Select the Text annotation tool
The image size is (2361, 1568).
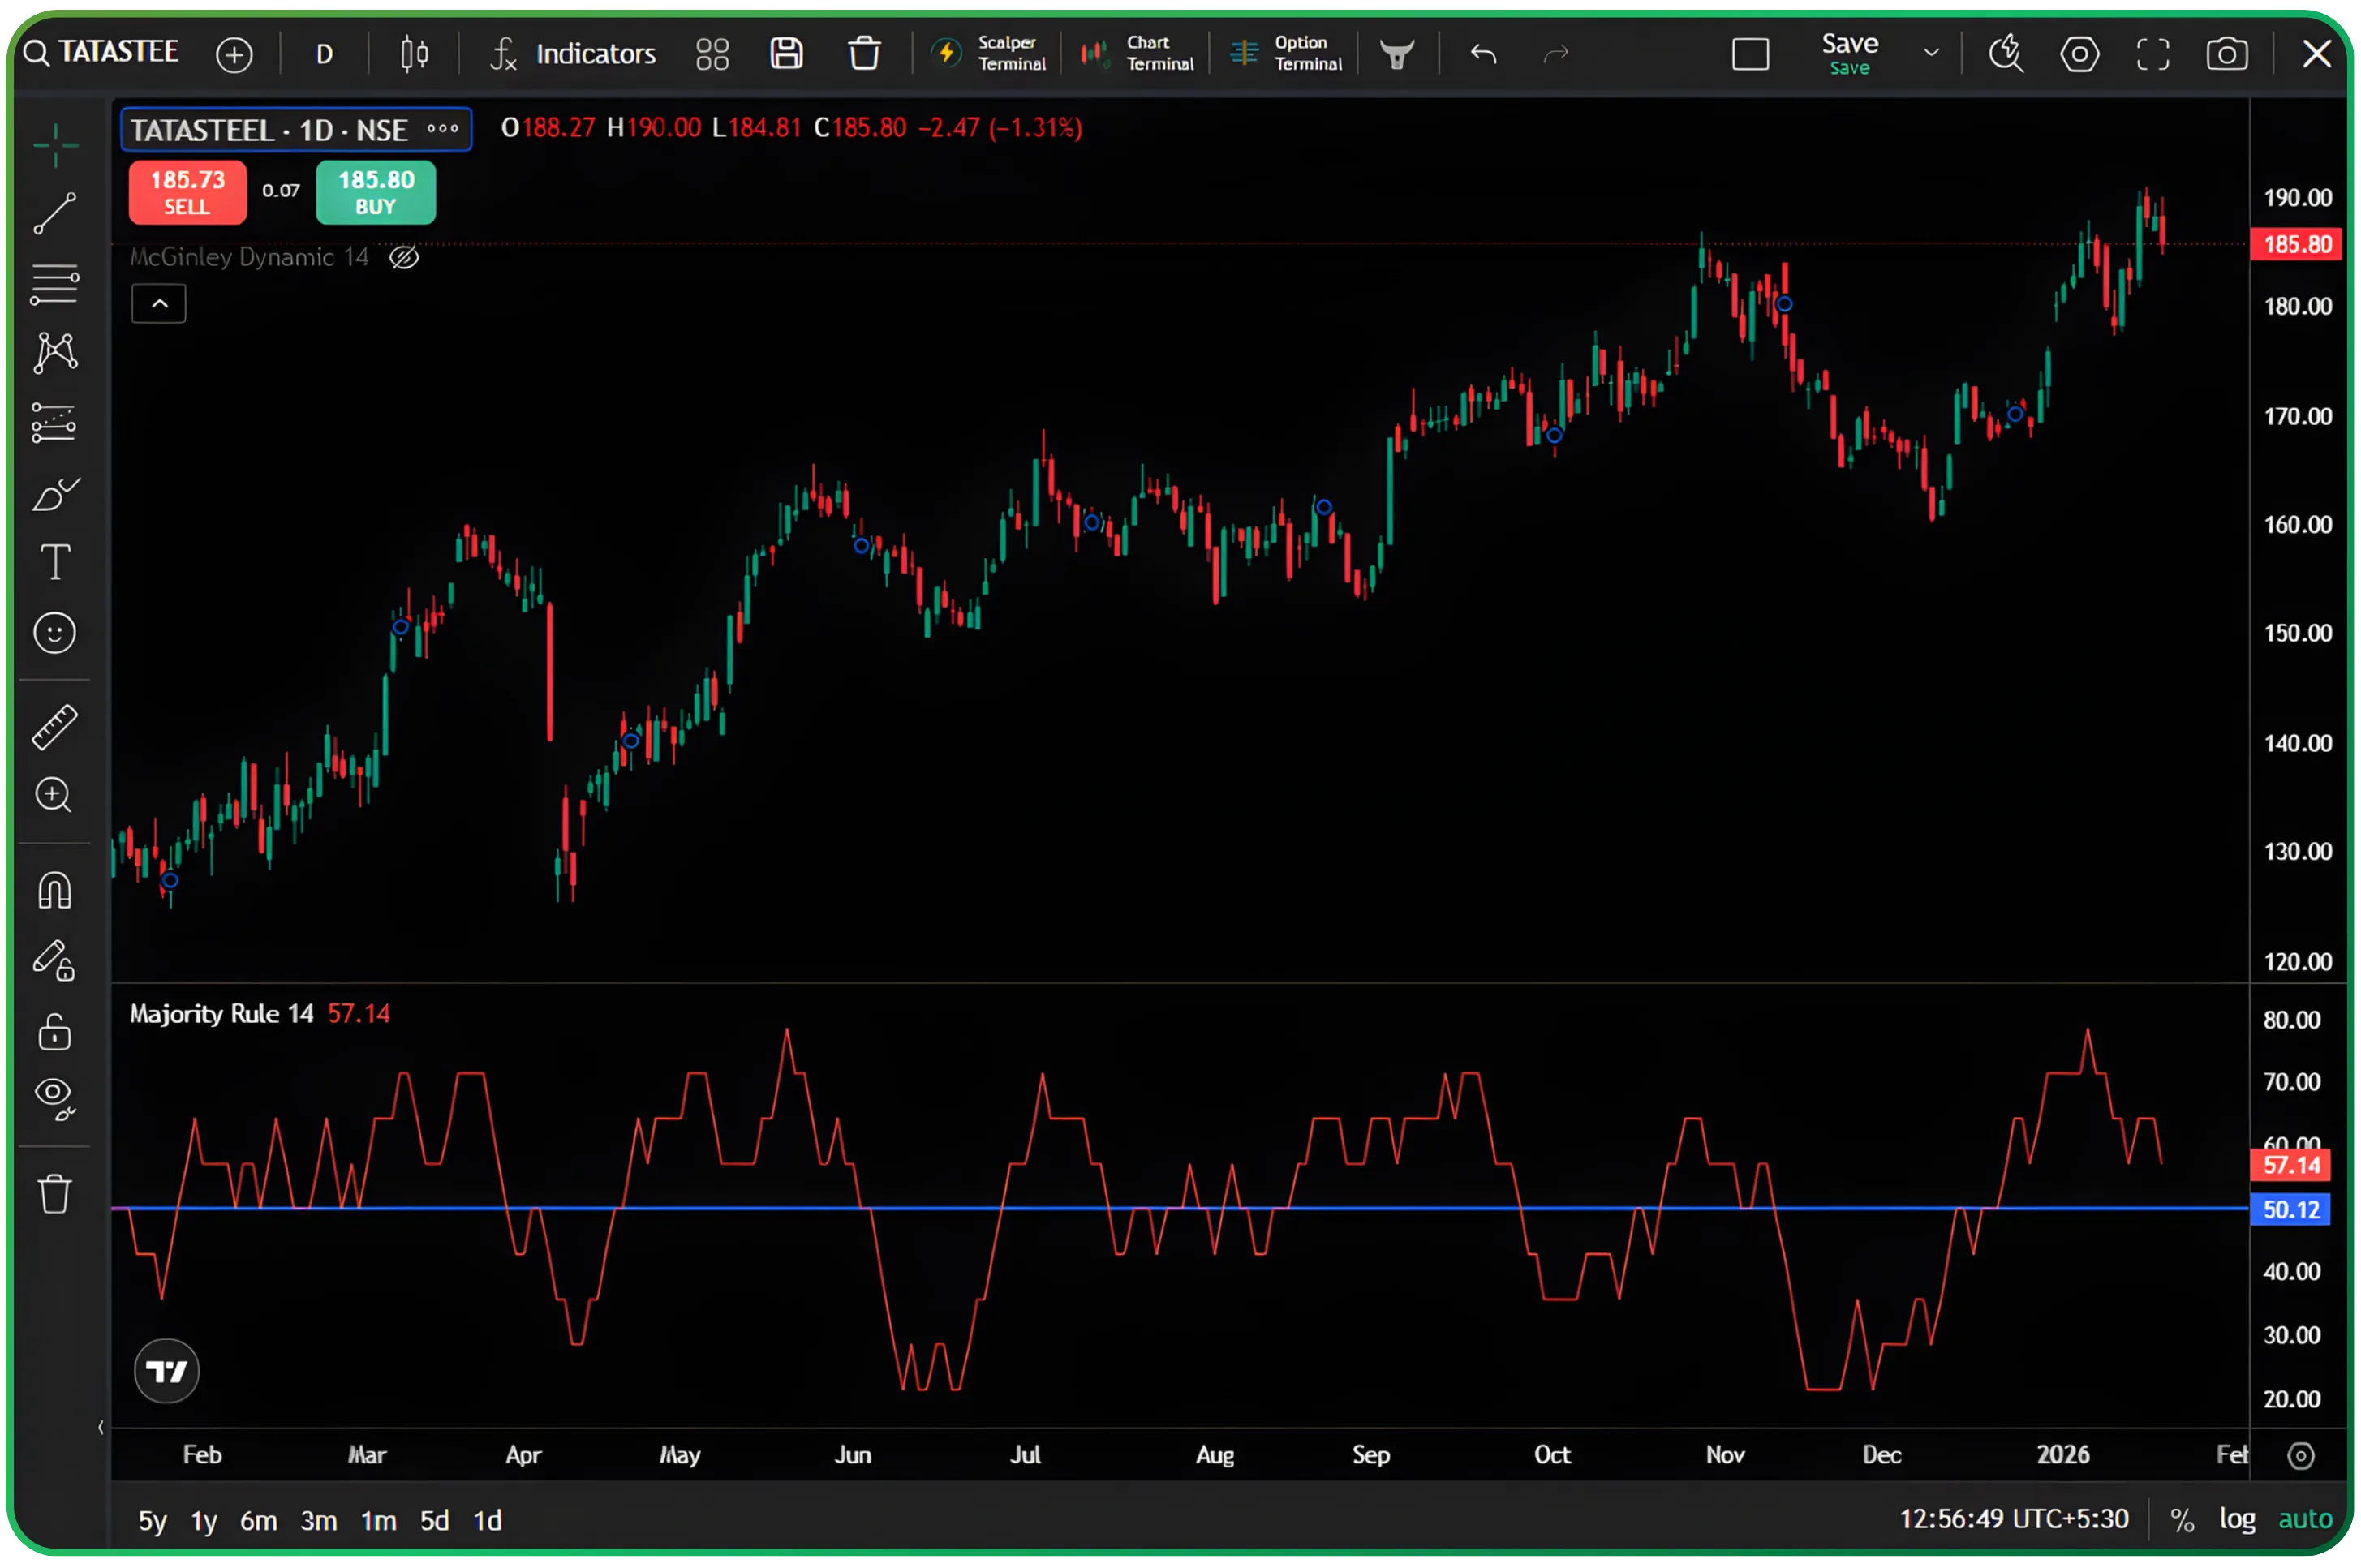coord(54,562)
